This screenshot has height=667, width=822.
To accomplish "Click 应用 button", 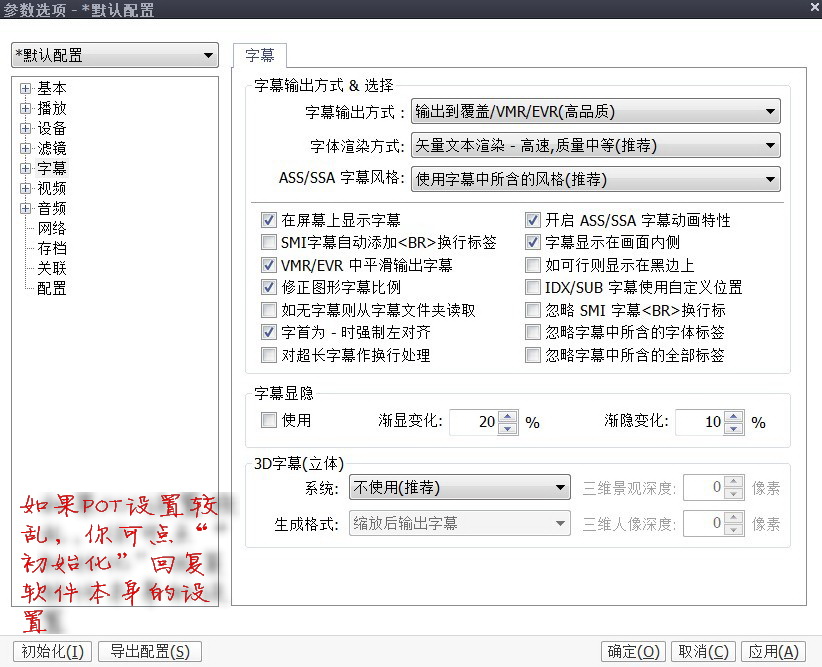I will point(774,652).
